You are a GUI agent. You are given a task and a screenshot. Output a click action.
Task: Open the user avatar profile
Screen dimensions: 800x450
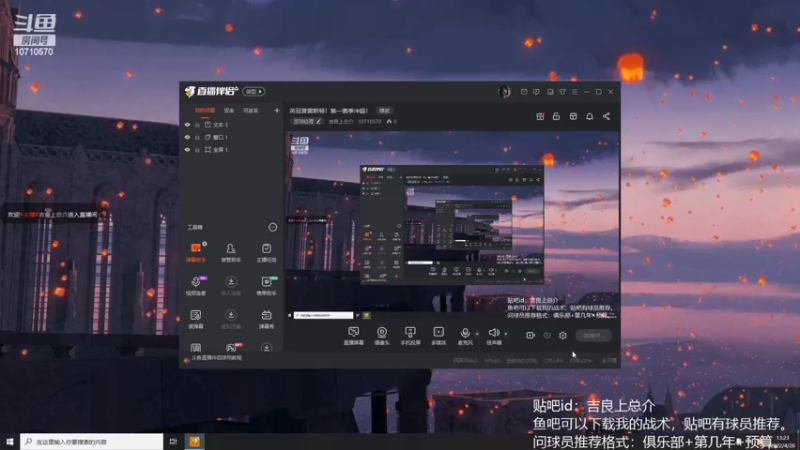tap(504, 92)
